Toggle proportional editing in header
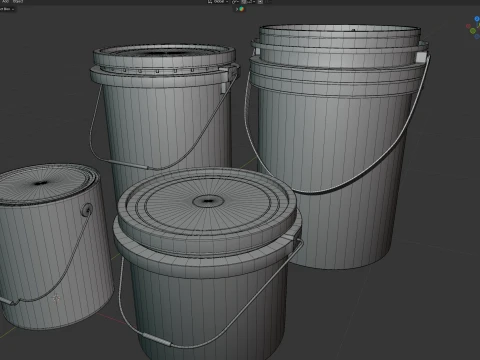 point(260,1)
